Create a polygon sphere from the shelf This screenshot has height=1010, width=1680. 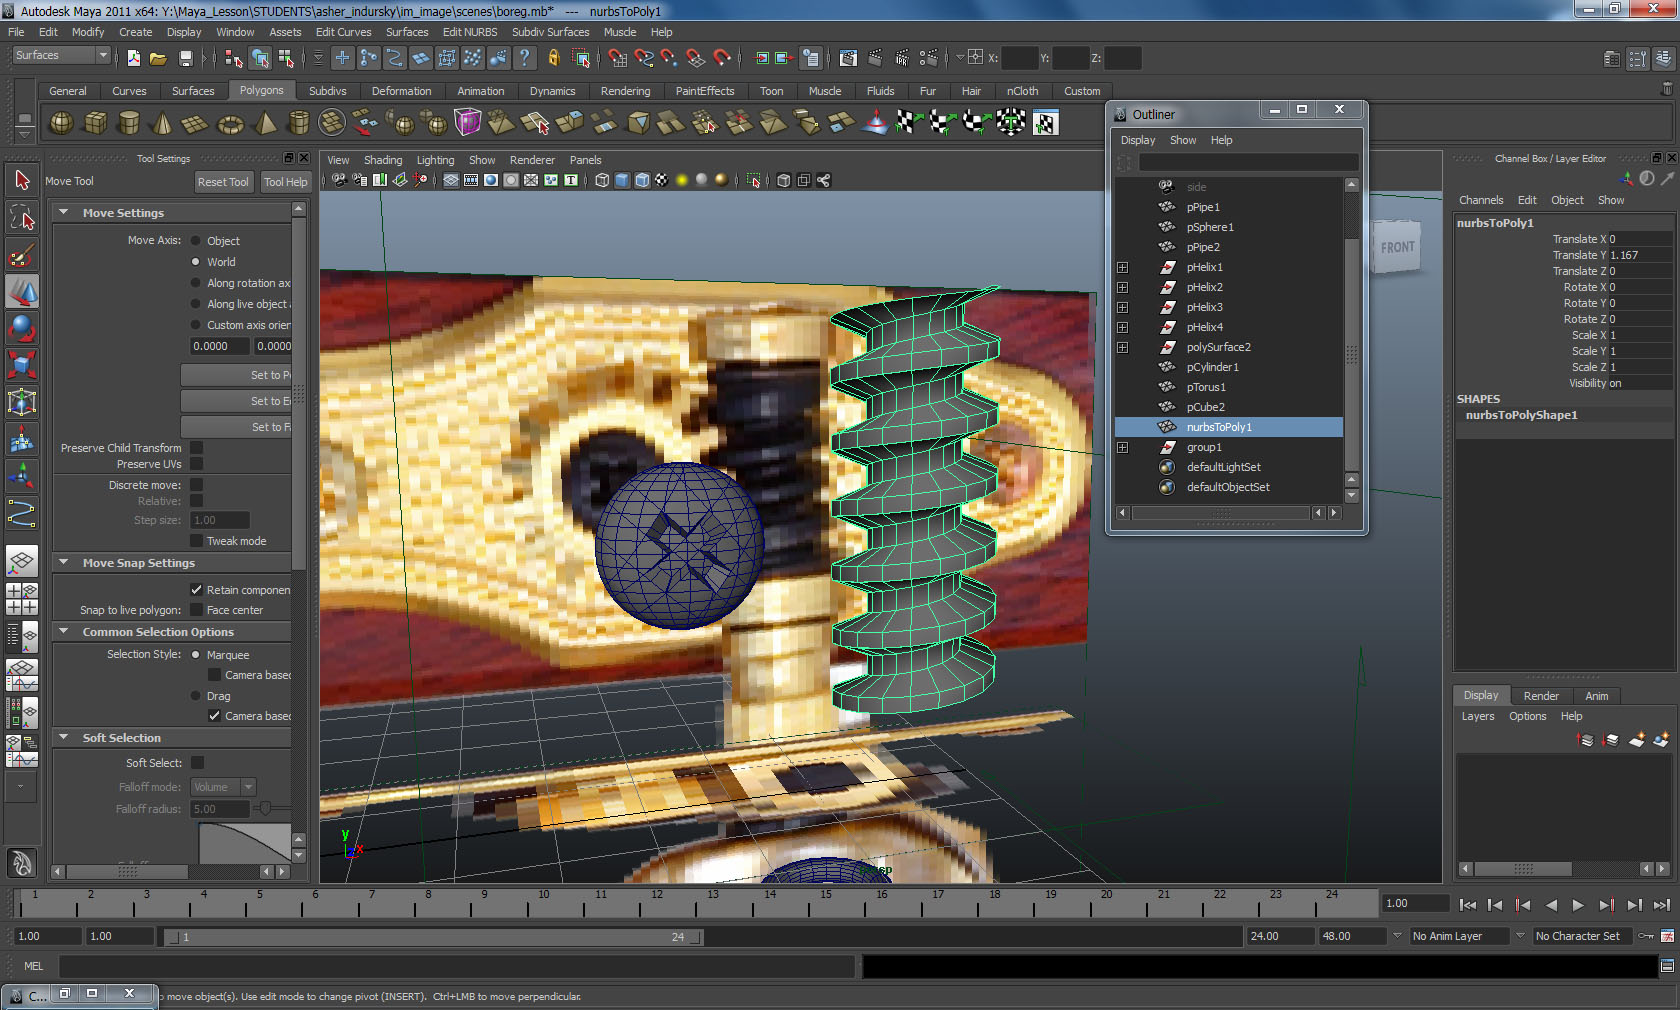[x=61, y=123]
